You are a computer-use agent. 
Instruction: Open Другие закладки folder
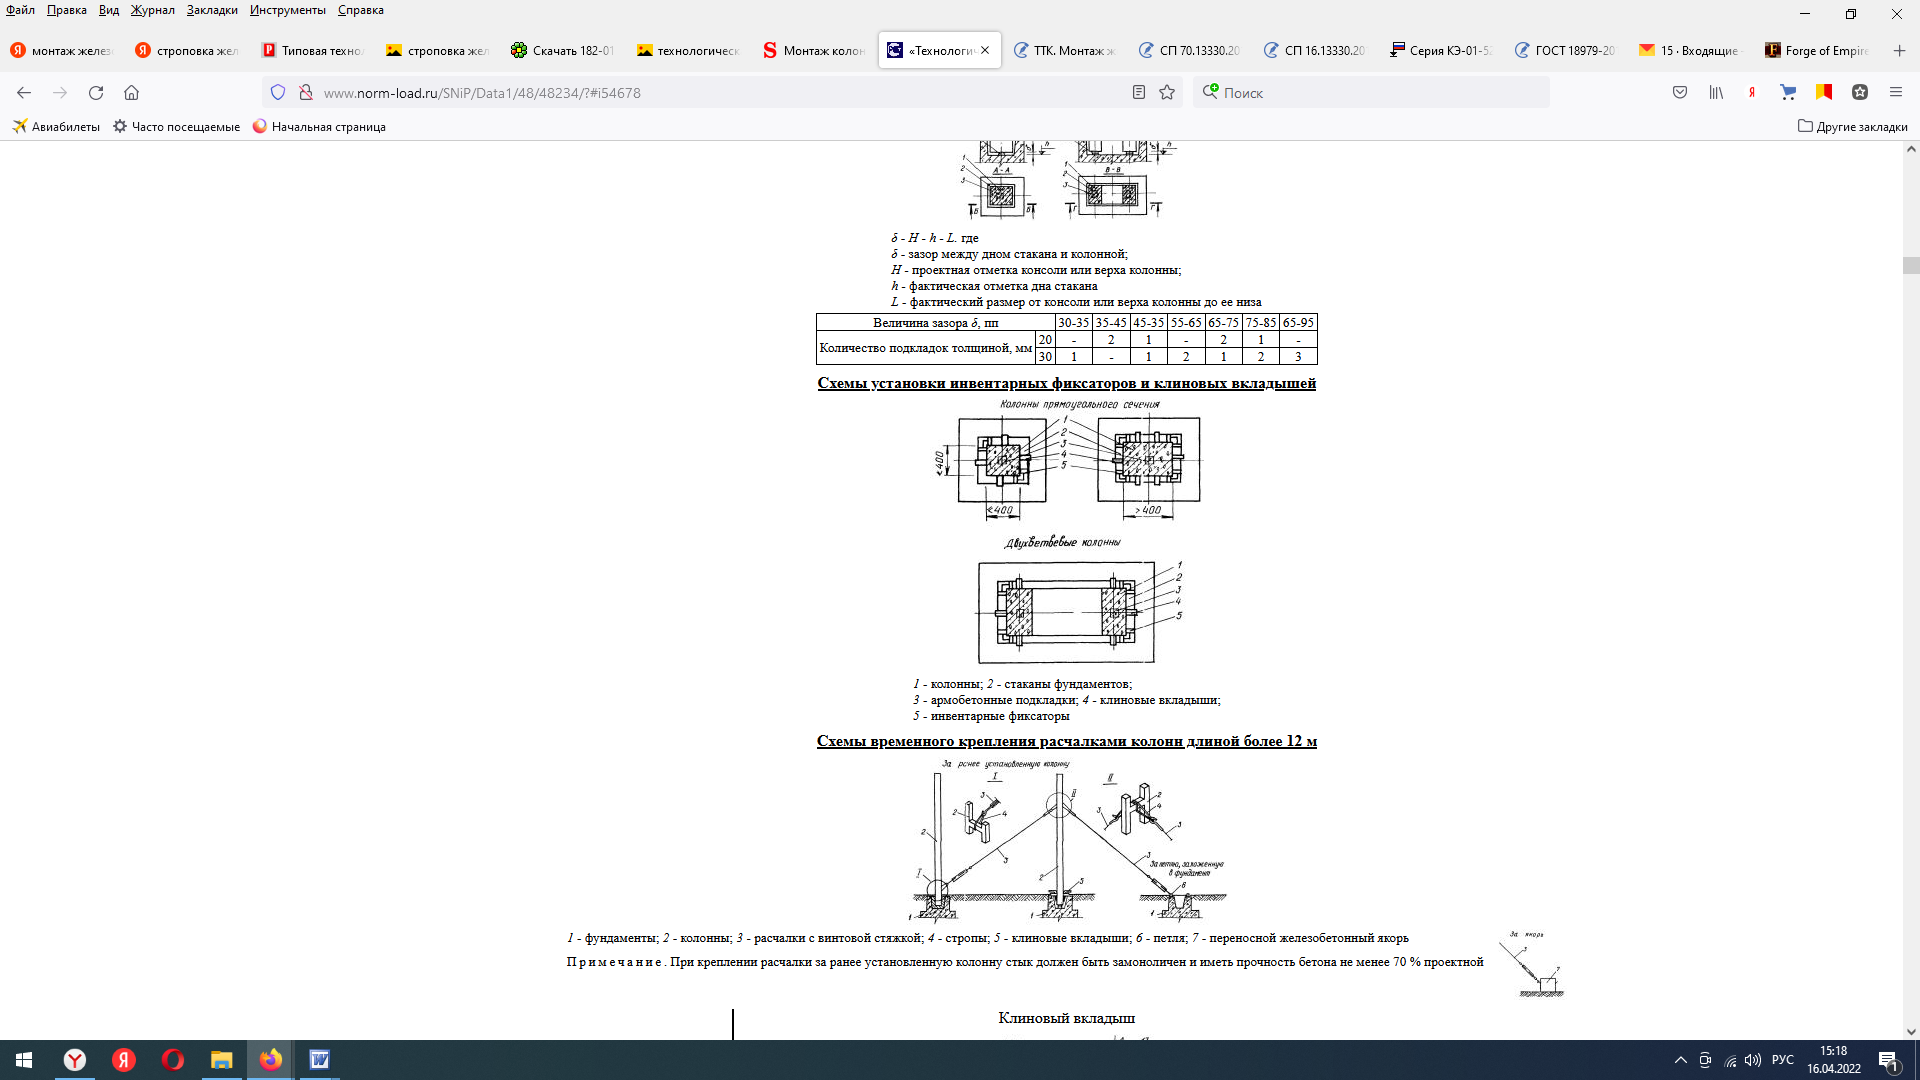tap(1853, 127)
